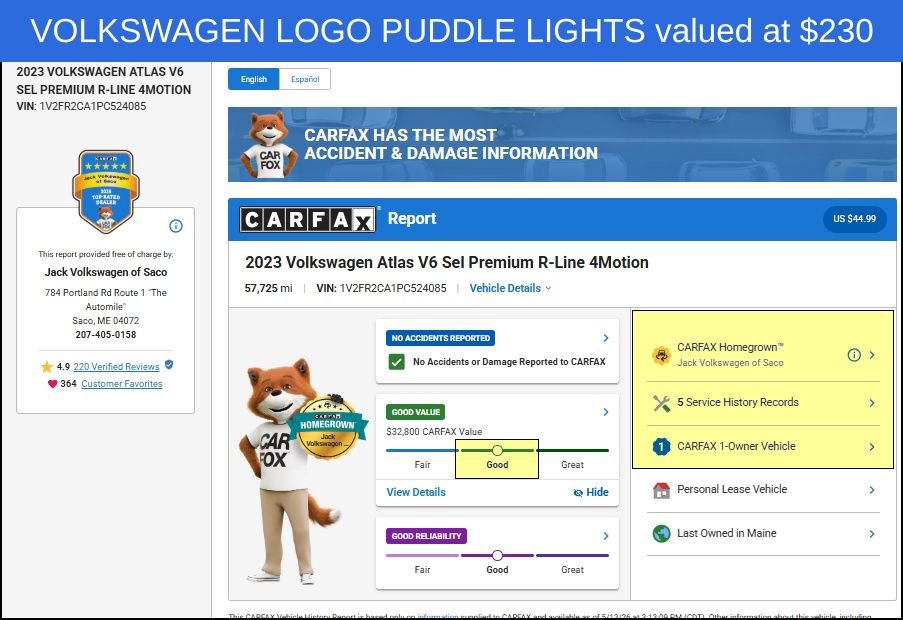Expand the 5 Service History Records chevron
This screenshot has height=620, width=903.
click(x=872, y=403)
